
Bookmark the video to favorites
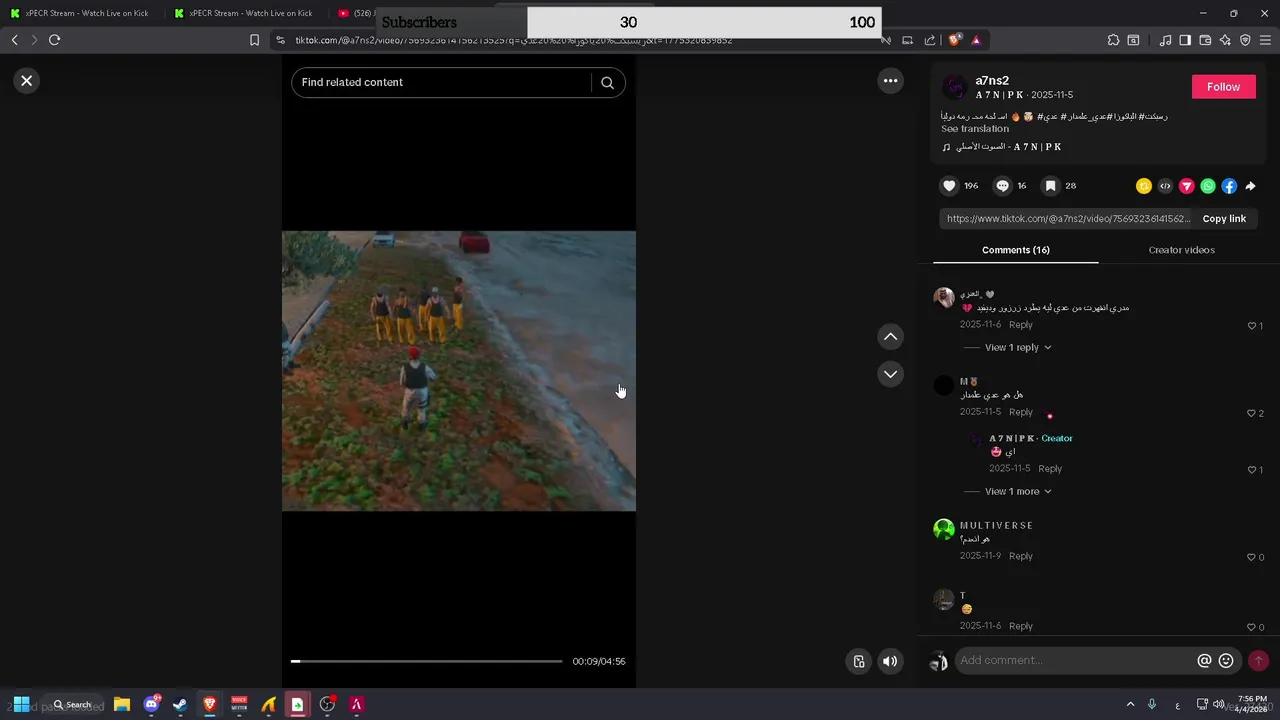[x=1051, y=186]
